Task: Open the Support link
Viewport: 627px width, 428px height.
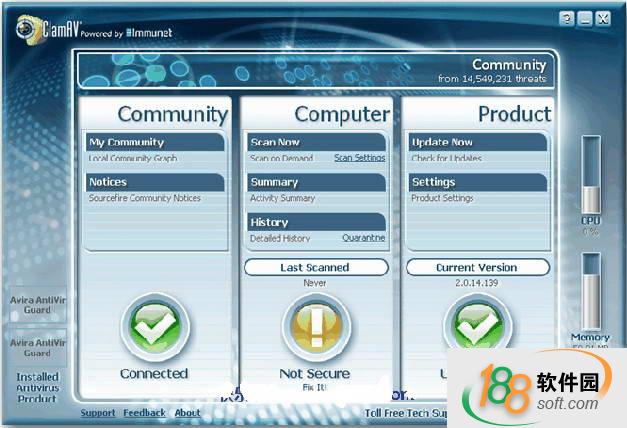Action: pos(98,413)
